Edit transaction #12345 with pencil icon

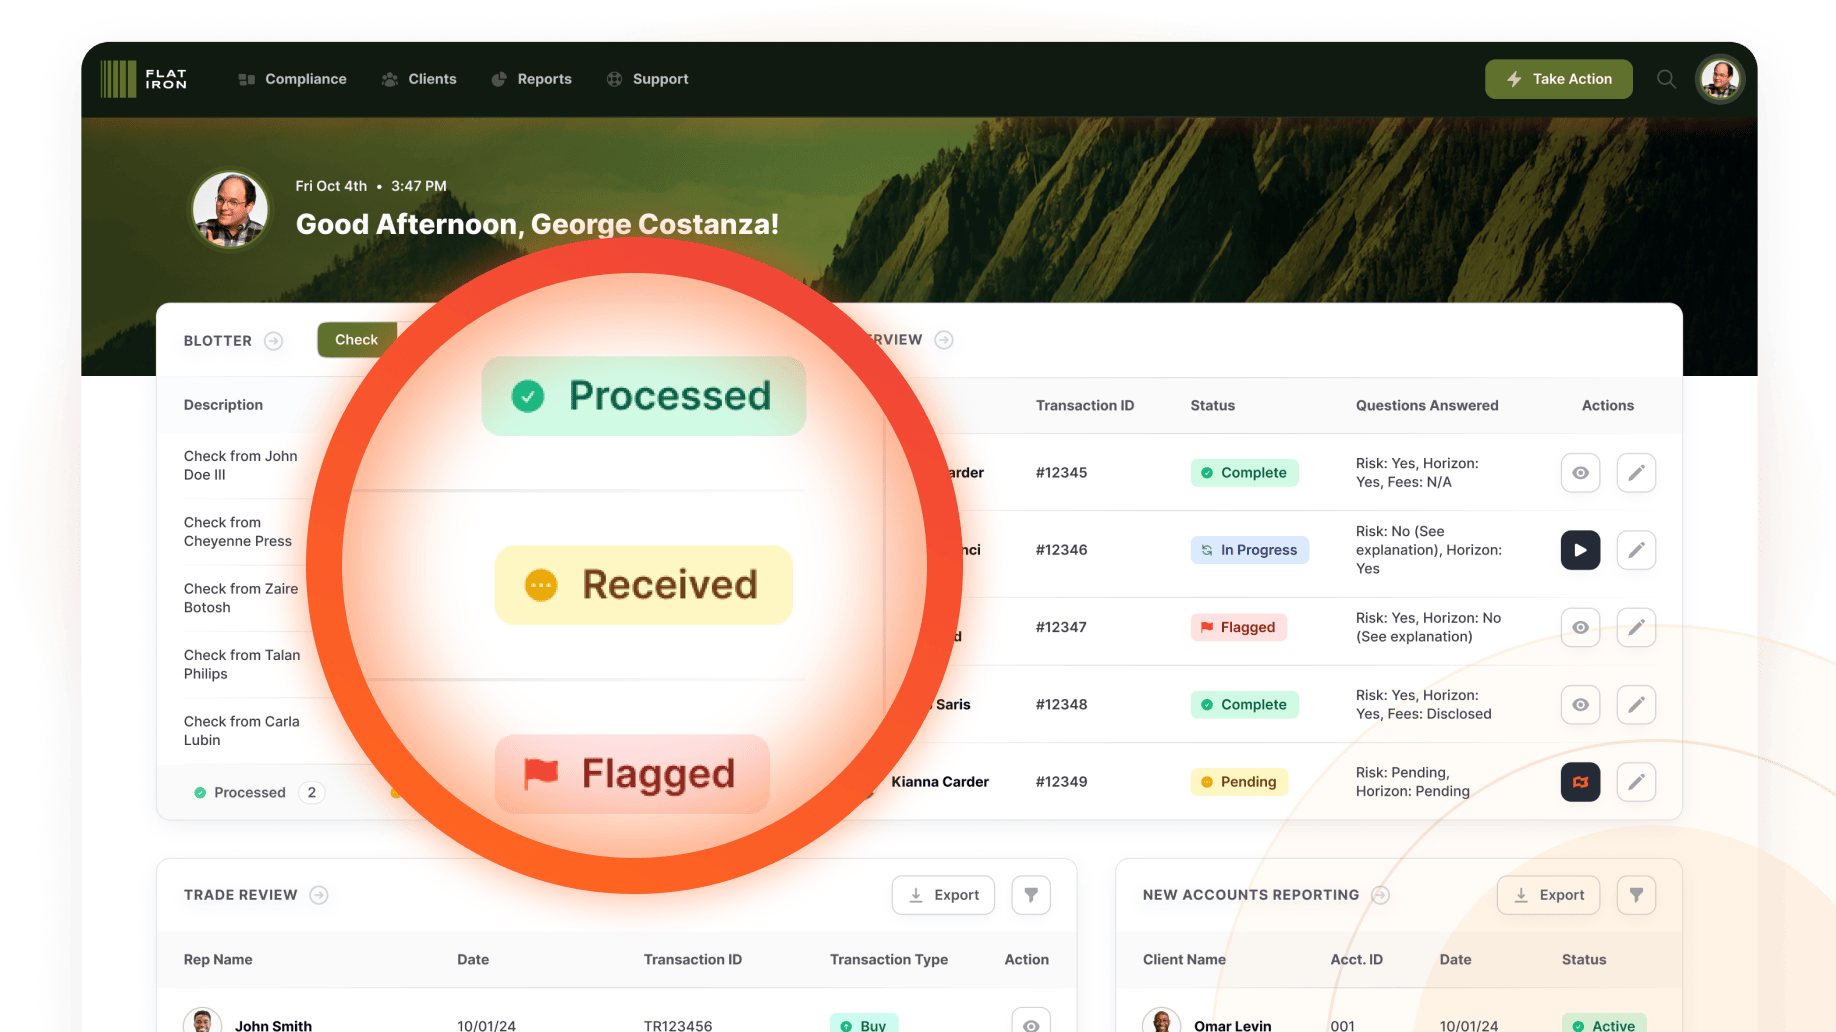coord(1636,473)
